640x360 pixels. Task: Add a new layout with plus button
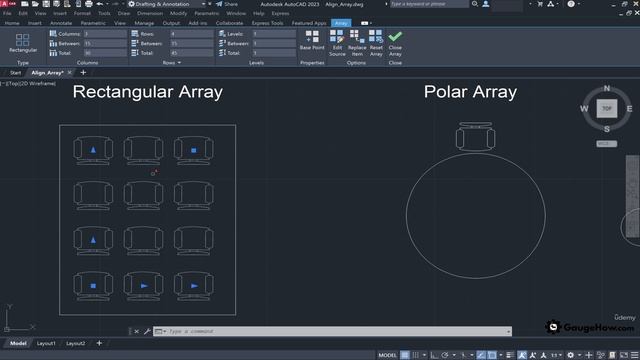pyautogui.click(x=99, y=343)
